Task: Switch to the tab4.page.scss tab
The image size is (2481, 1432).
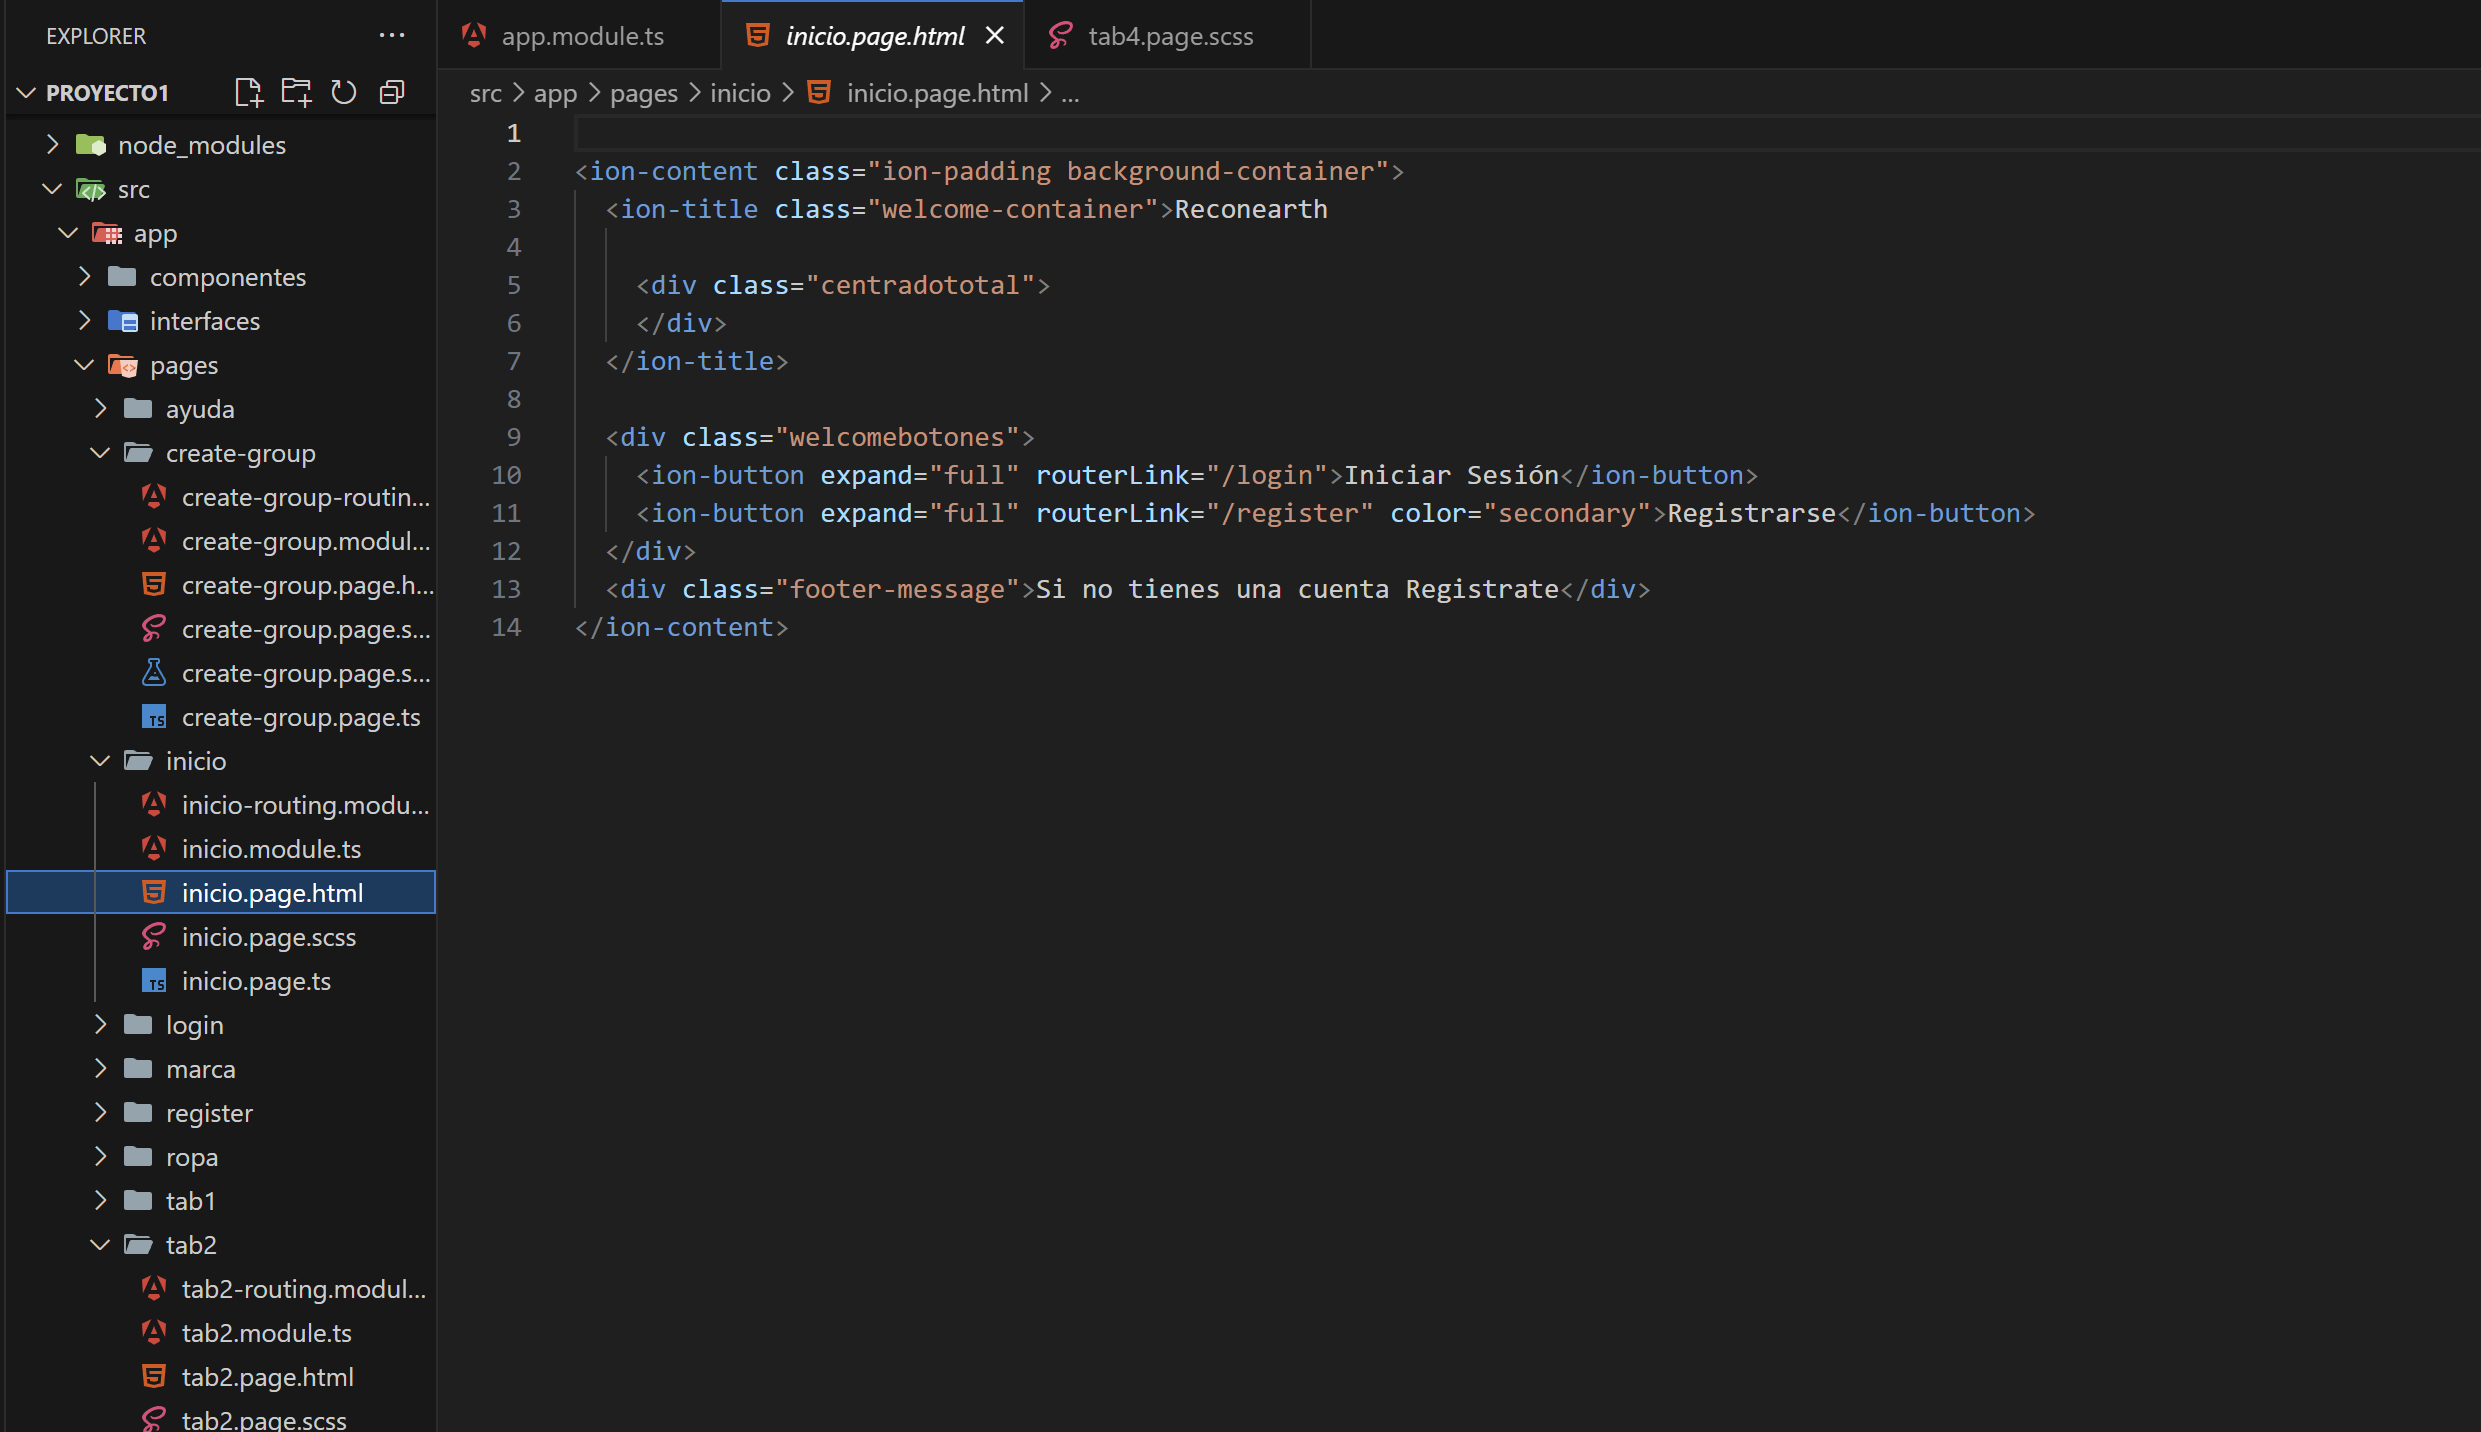Action: pos(1170,36)
